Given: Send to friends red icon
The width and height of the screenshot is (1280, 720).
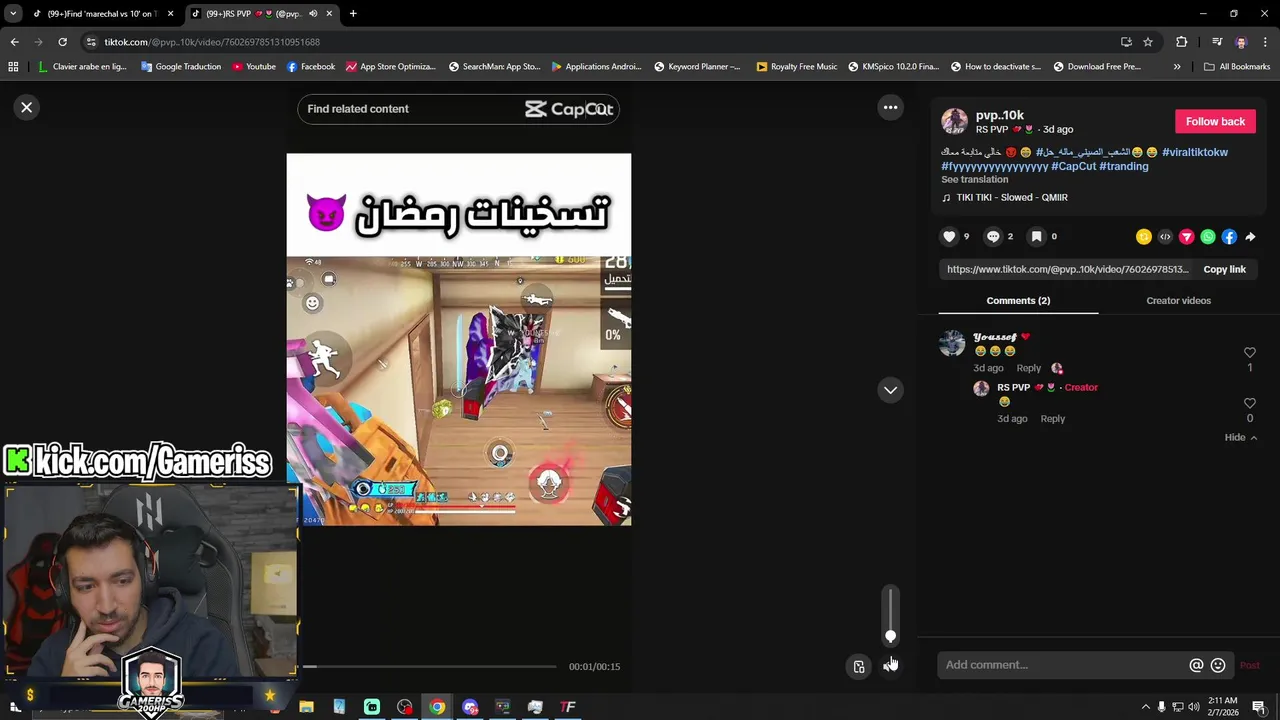Looking at the screenshot, I should [1186, 237].
